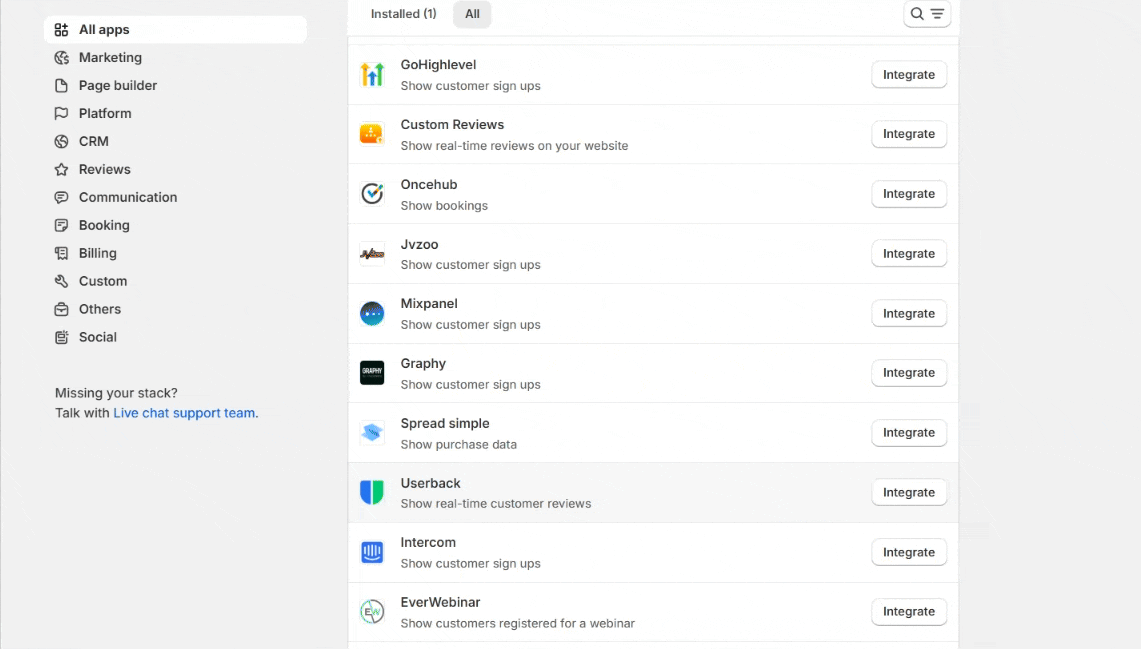The image size is (1141, 649).
Task: Click the Oncehub checkmark logo
Action: pyautogui.click(x=372, y=194)
